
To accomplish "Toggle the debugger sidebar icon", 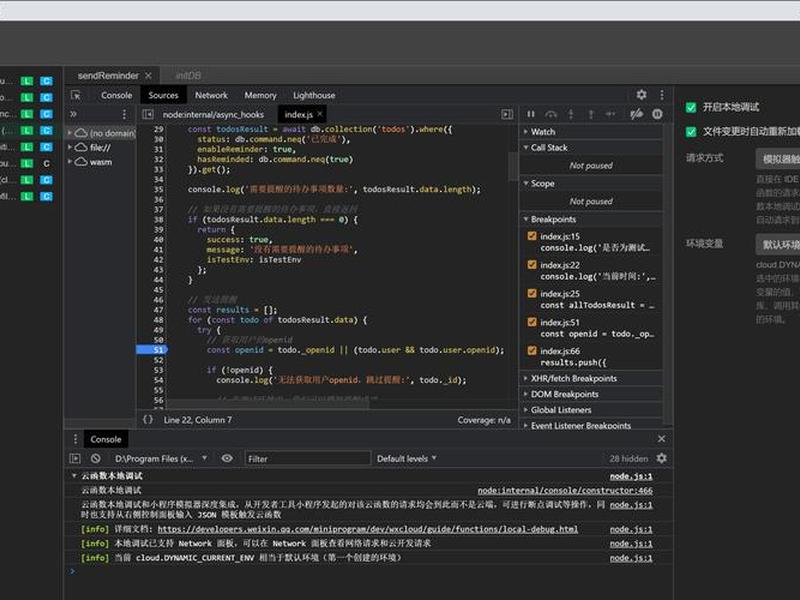I will (x=507, y=114).
